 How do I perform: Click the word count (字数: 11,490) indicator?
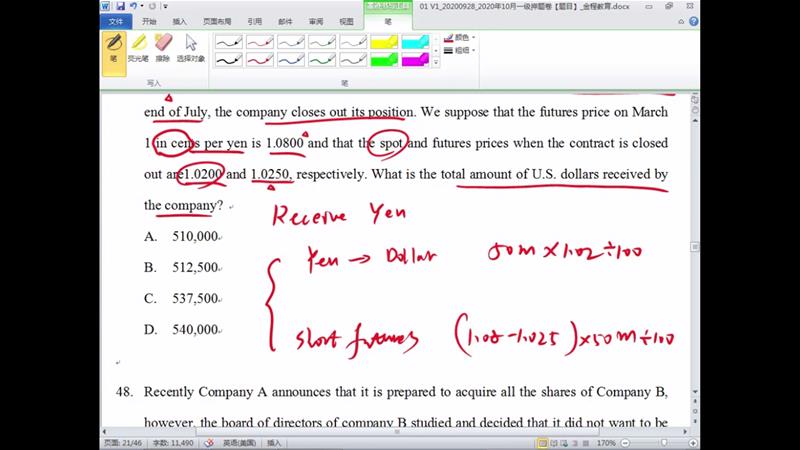[x=171, y=442]
